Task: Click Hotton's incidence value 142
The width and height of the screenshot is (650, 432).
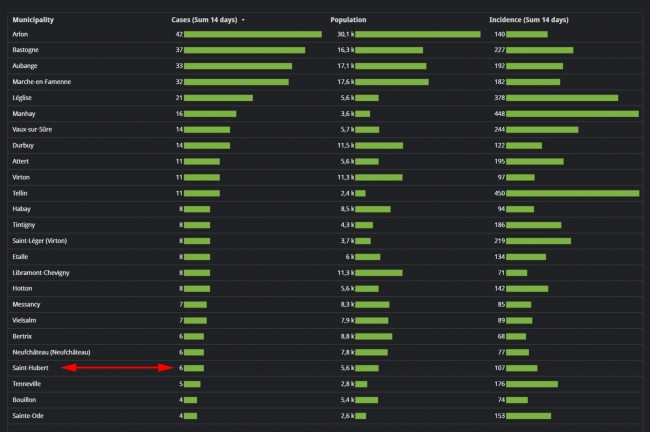Action: [x=500, y=289]
